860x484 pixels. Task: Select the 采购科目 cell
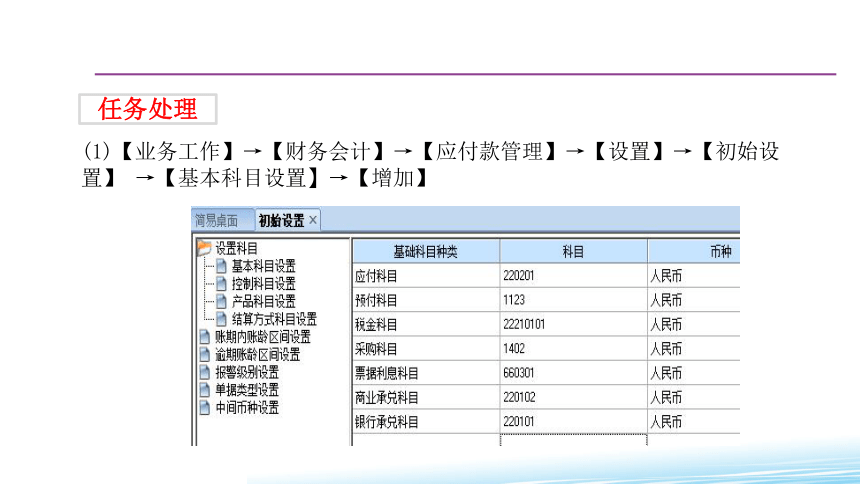coord(426,348)
